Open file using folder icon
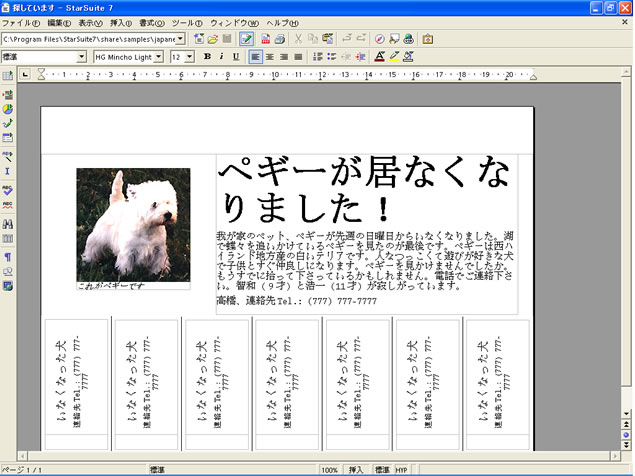Image resolution: width=635 pixels, height=476 pixels. (x=213, y=39)
